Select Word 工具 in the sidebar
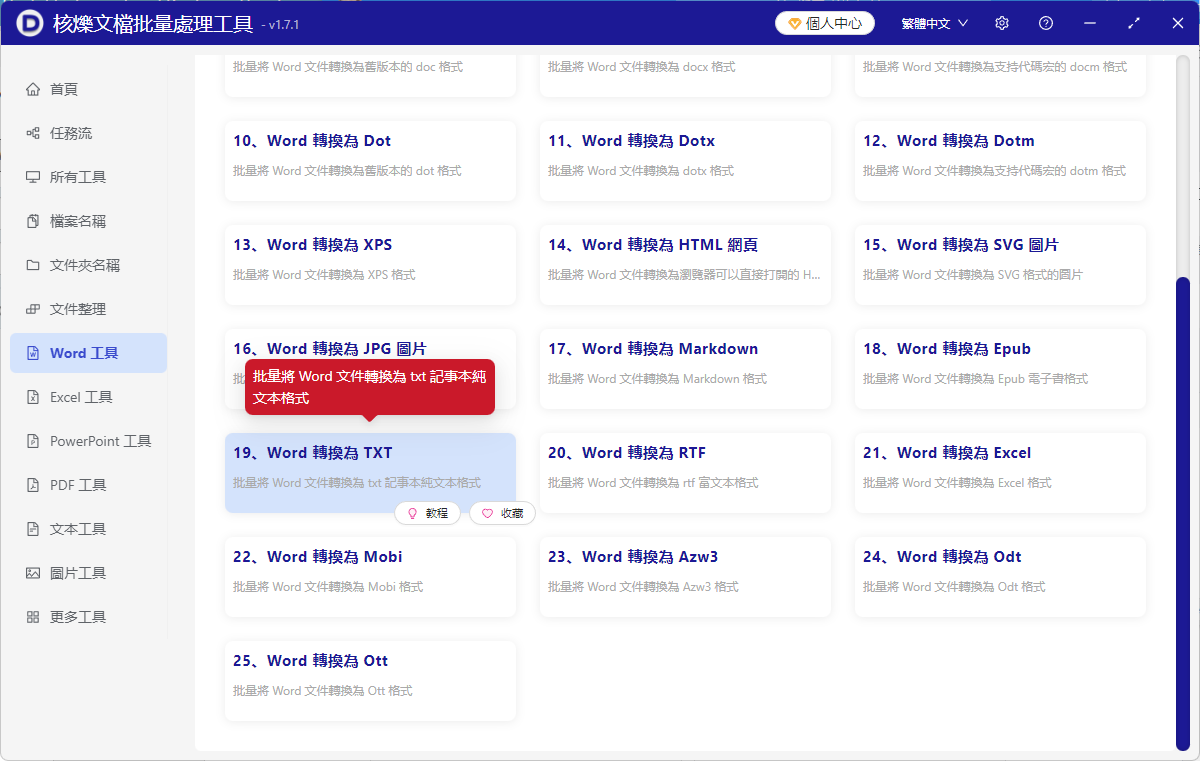This screenshot has height=761, width=1200. pos(88,352)
